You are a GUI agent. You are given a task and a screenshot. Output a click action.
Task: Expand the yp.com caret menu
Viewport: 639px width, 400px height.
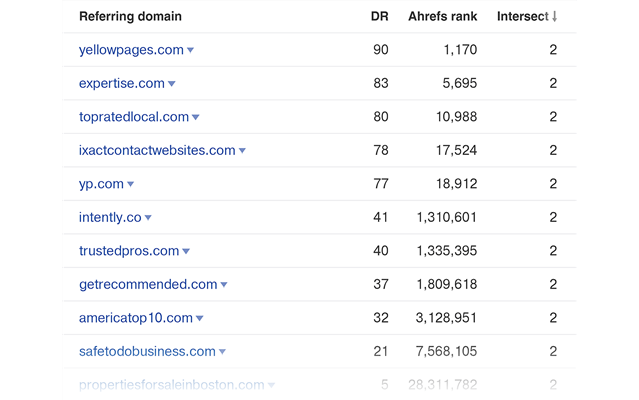point(131,184)
